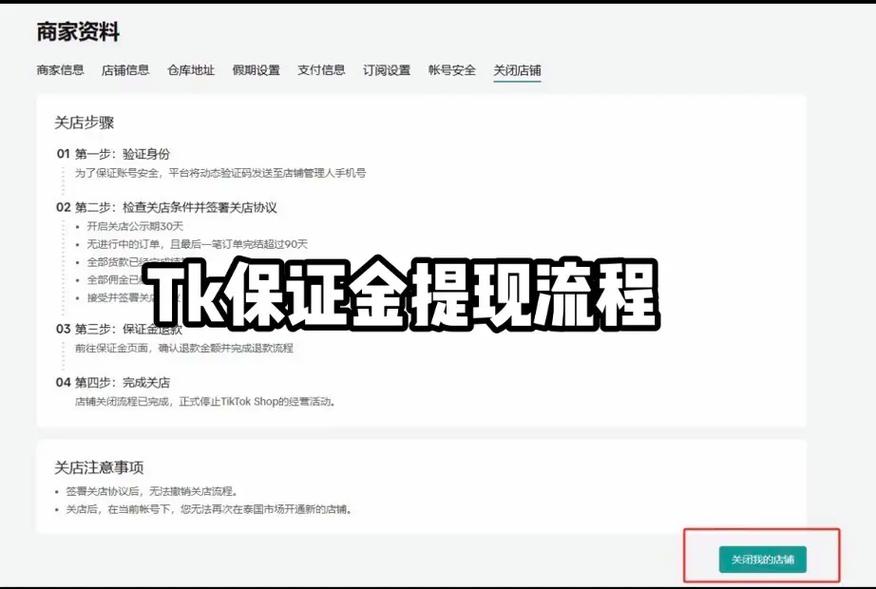Open the 帐号安全 tab
The image size is (876, 589).
(450, 70)
